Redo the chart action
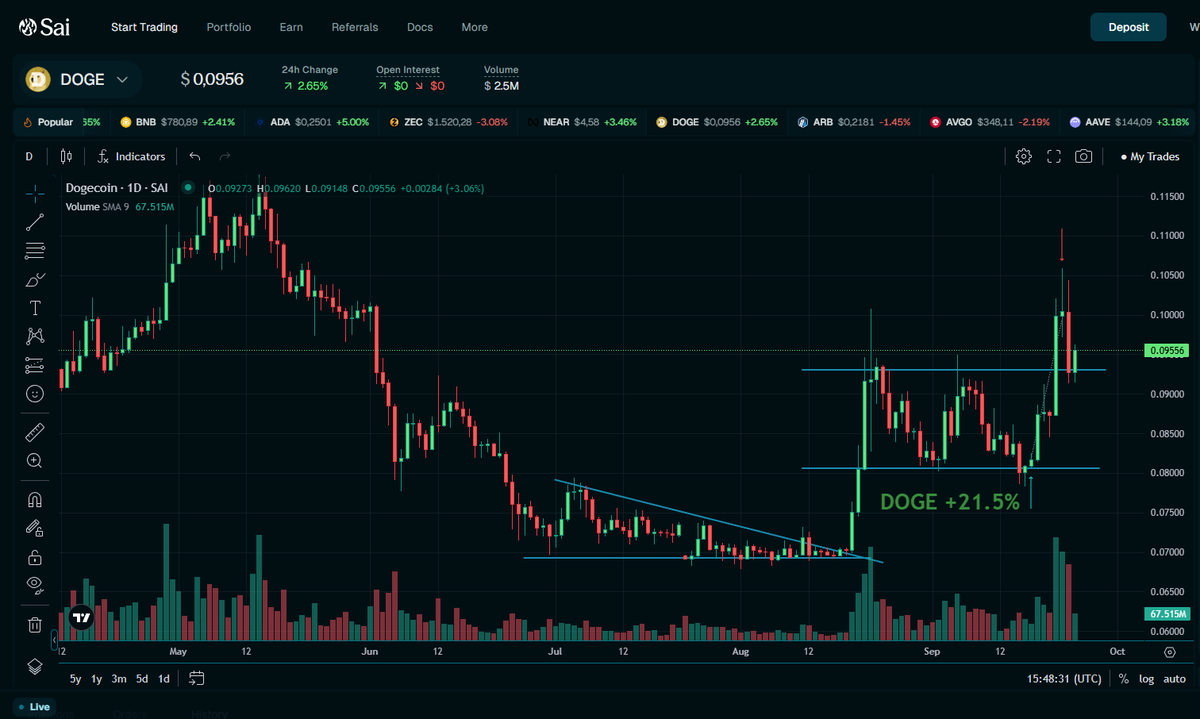Image resolution: width=1200 pixels, height=719 pixels. [225, 156]
